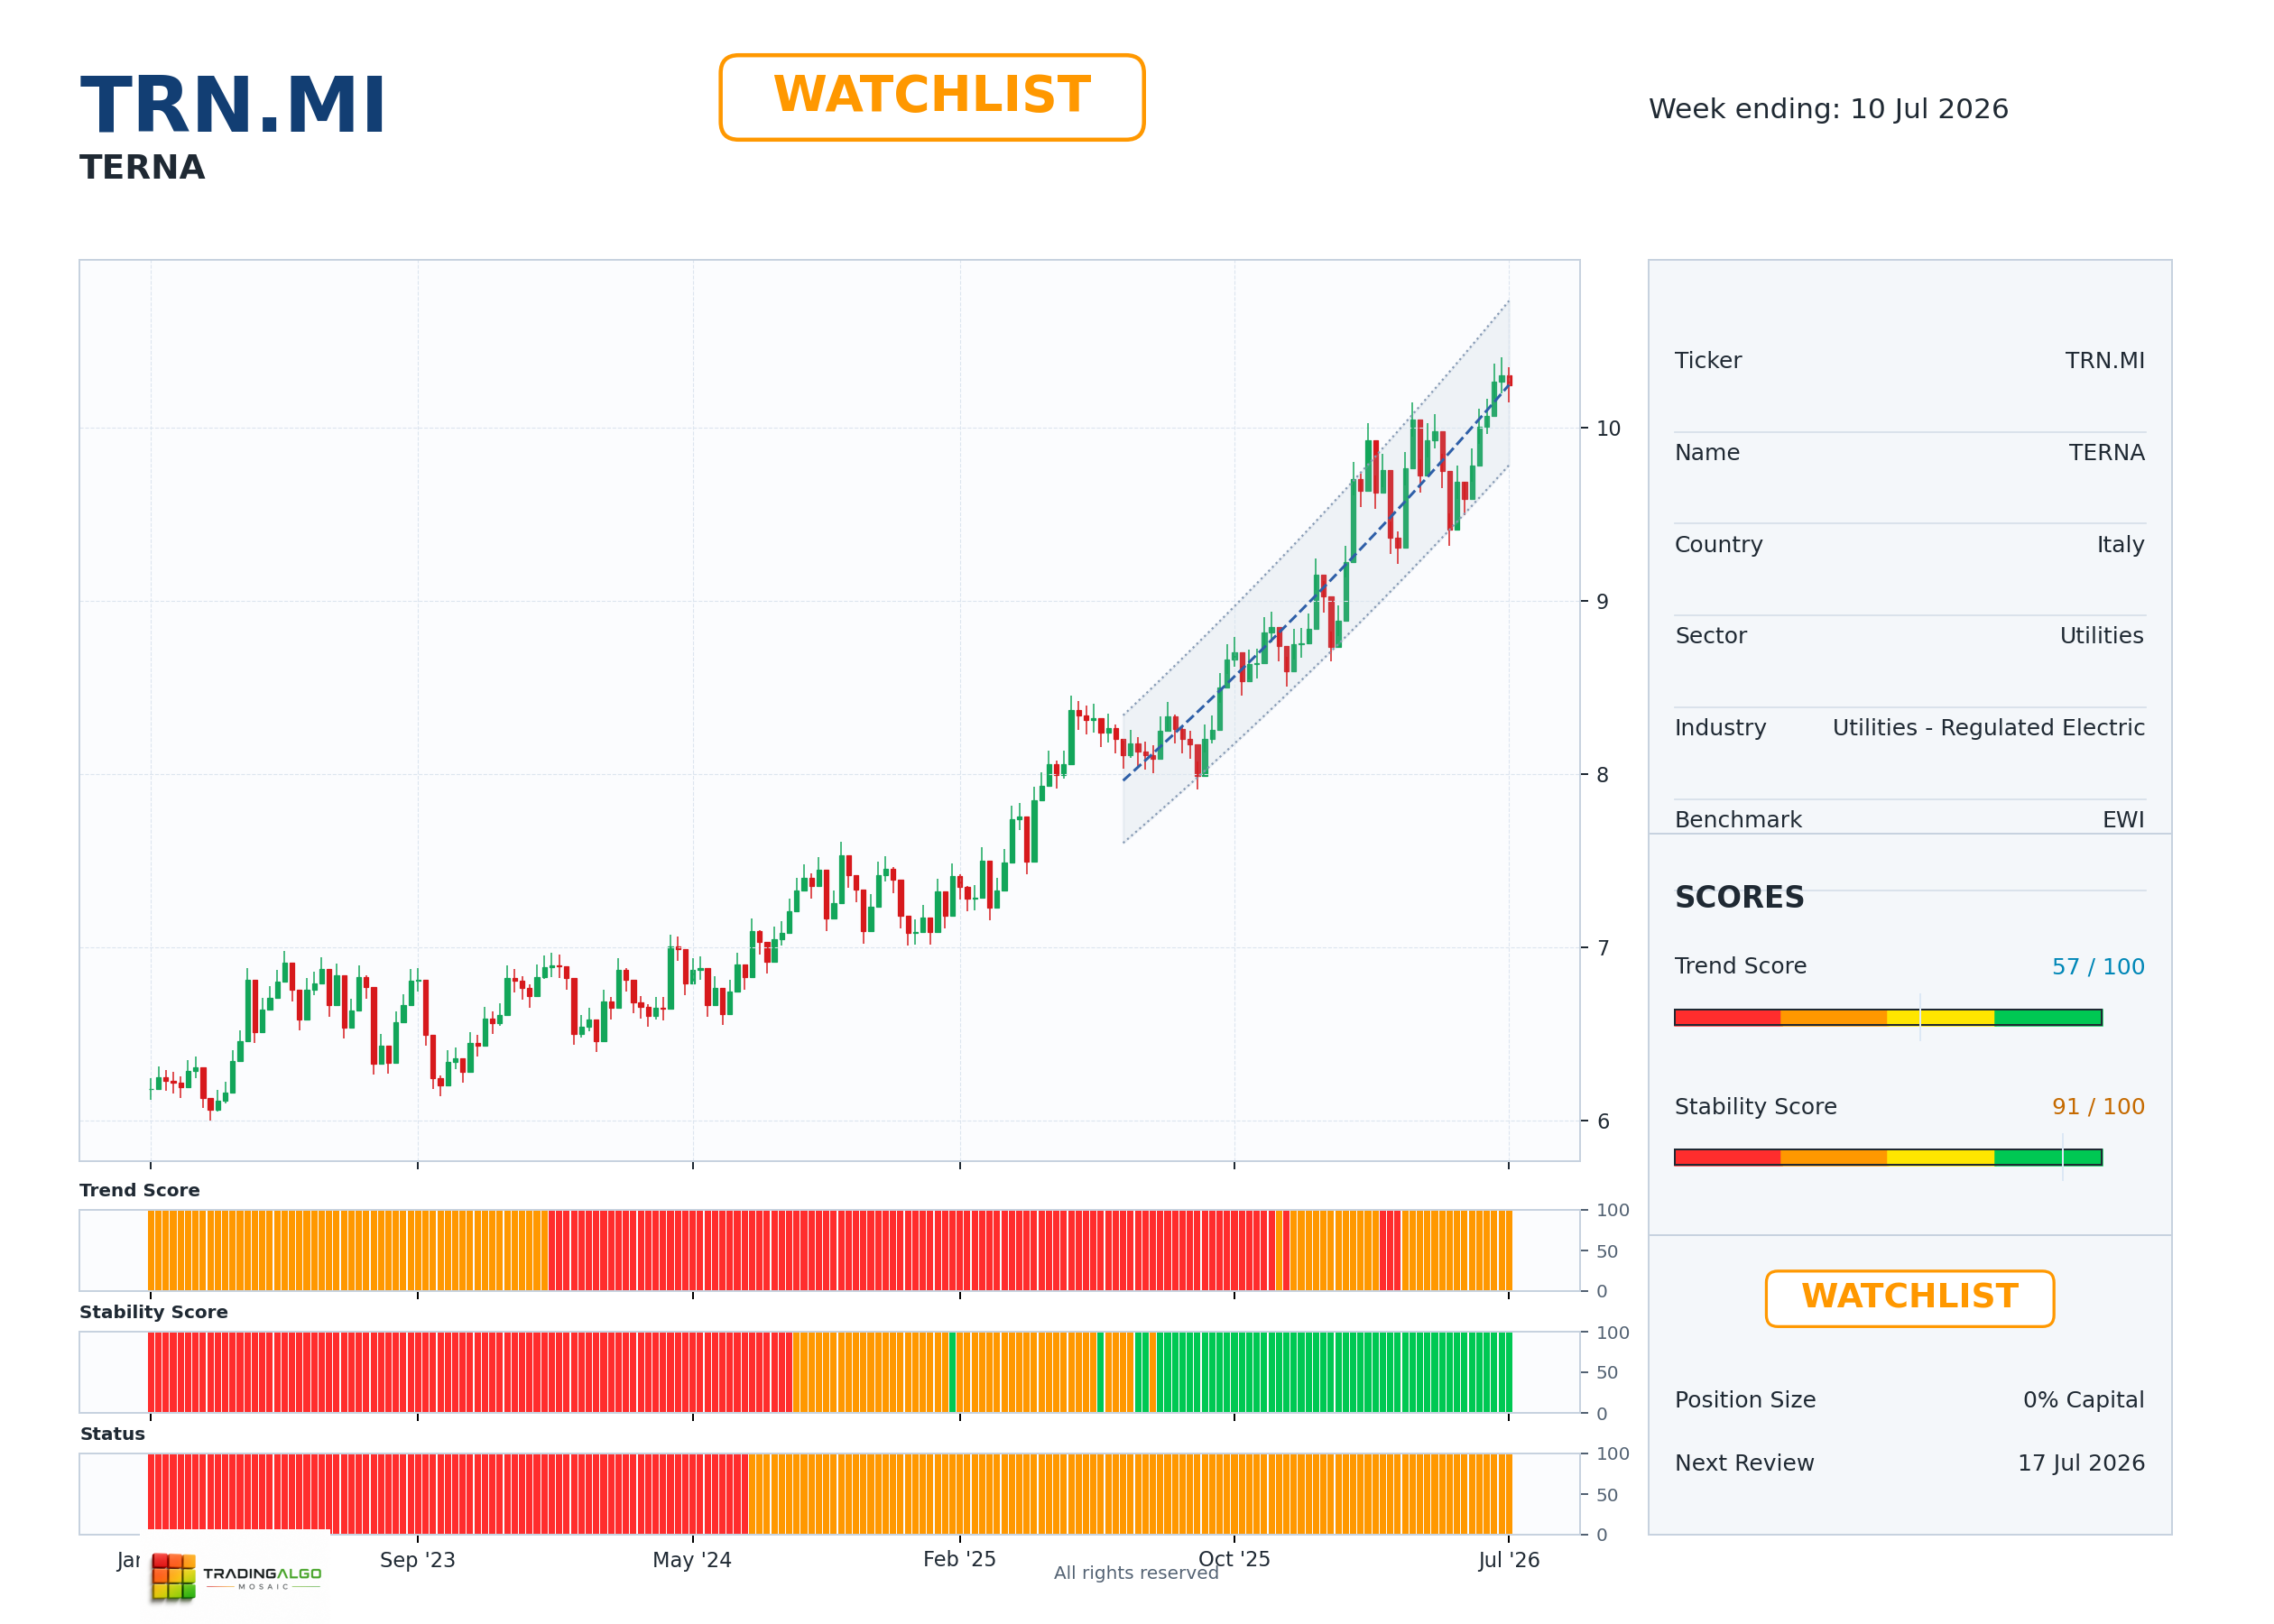The height and width of the screenshot is (1624, 2274).
Task: Click the Week ending 10 Jul 2026 text
Action: click(x=1828, y=109)
